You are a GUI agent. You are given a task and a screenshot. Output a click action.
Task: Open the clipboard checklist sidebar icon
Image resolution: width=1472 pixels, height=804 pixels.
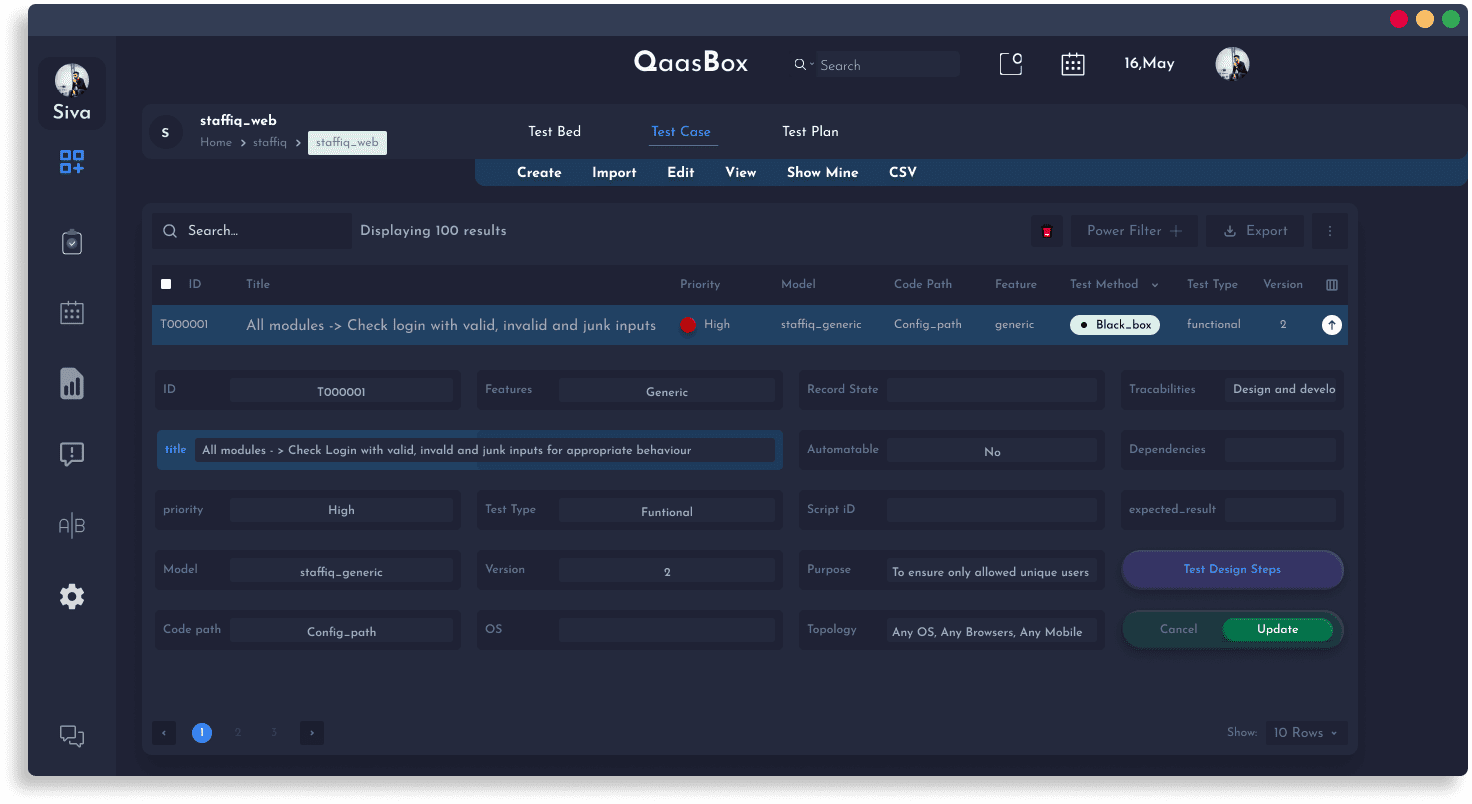coord(72,242)
